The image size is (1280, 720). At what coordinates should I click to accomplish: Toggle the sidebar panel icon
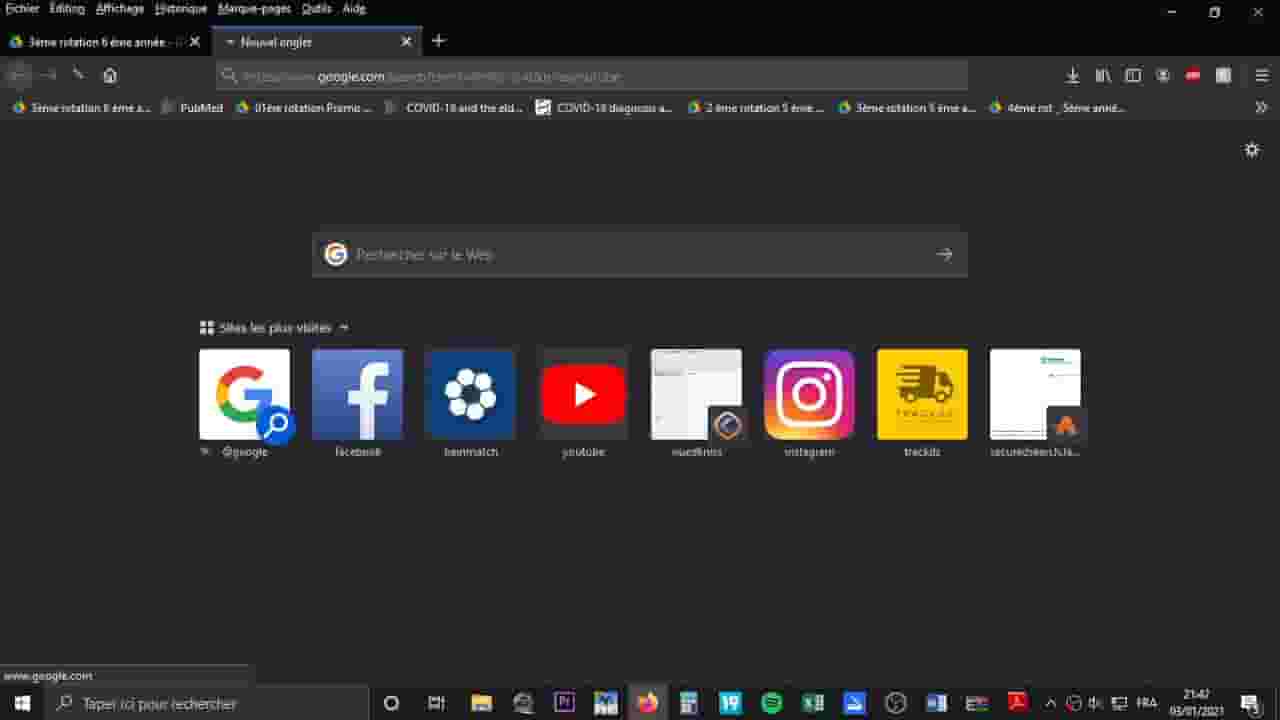pos(1133,75)
